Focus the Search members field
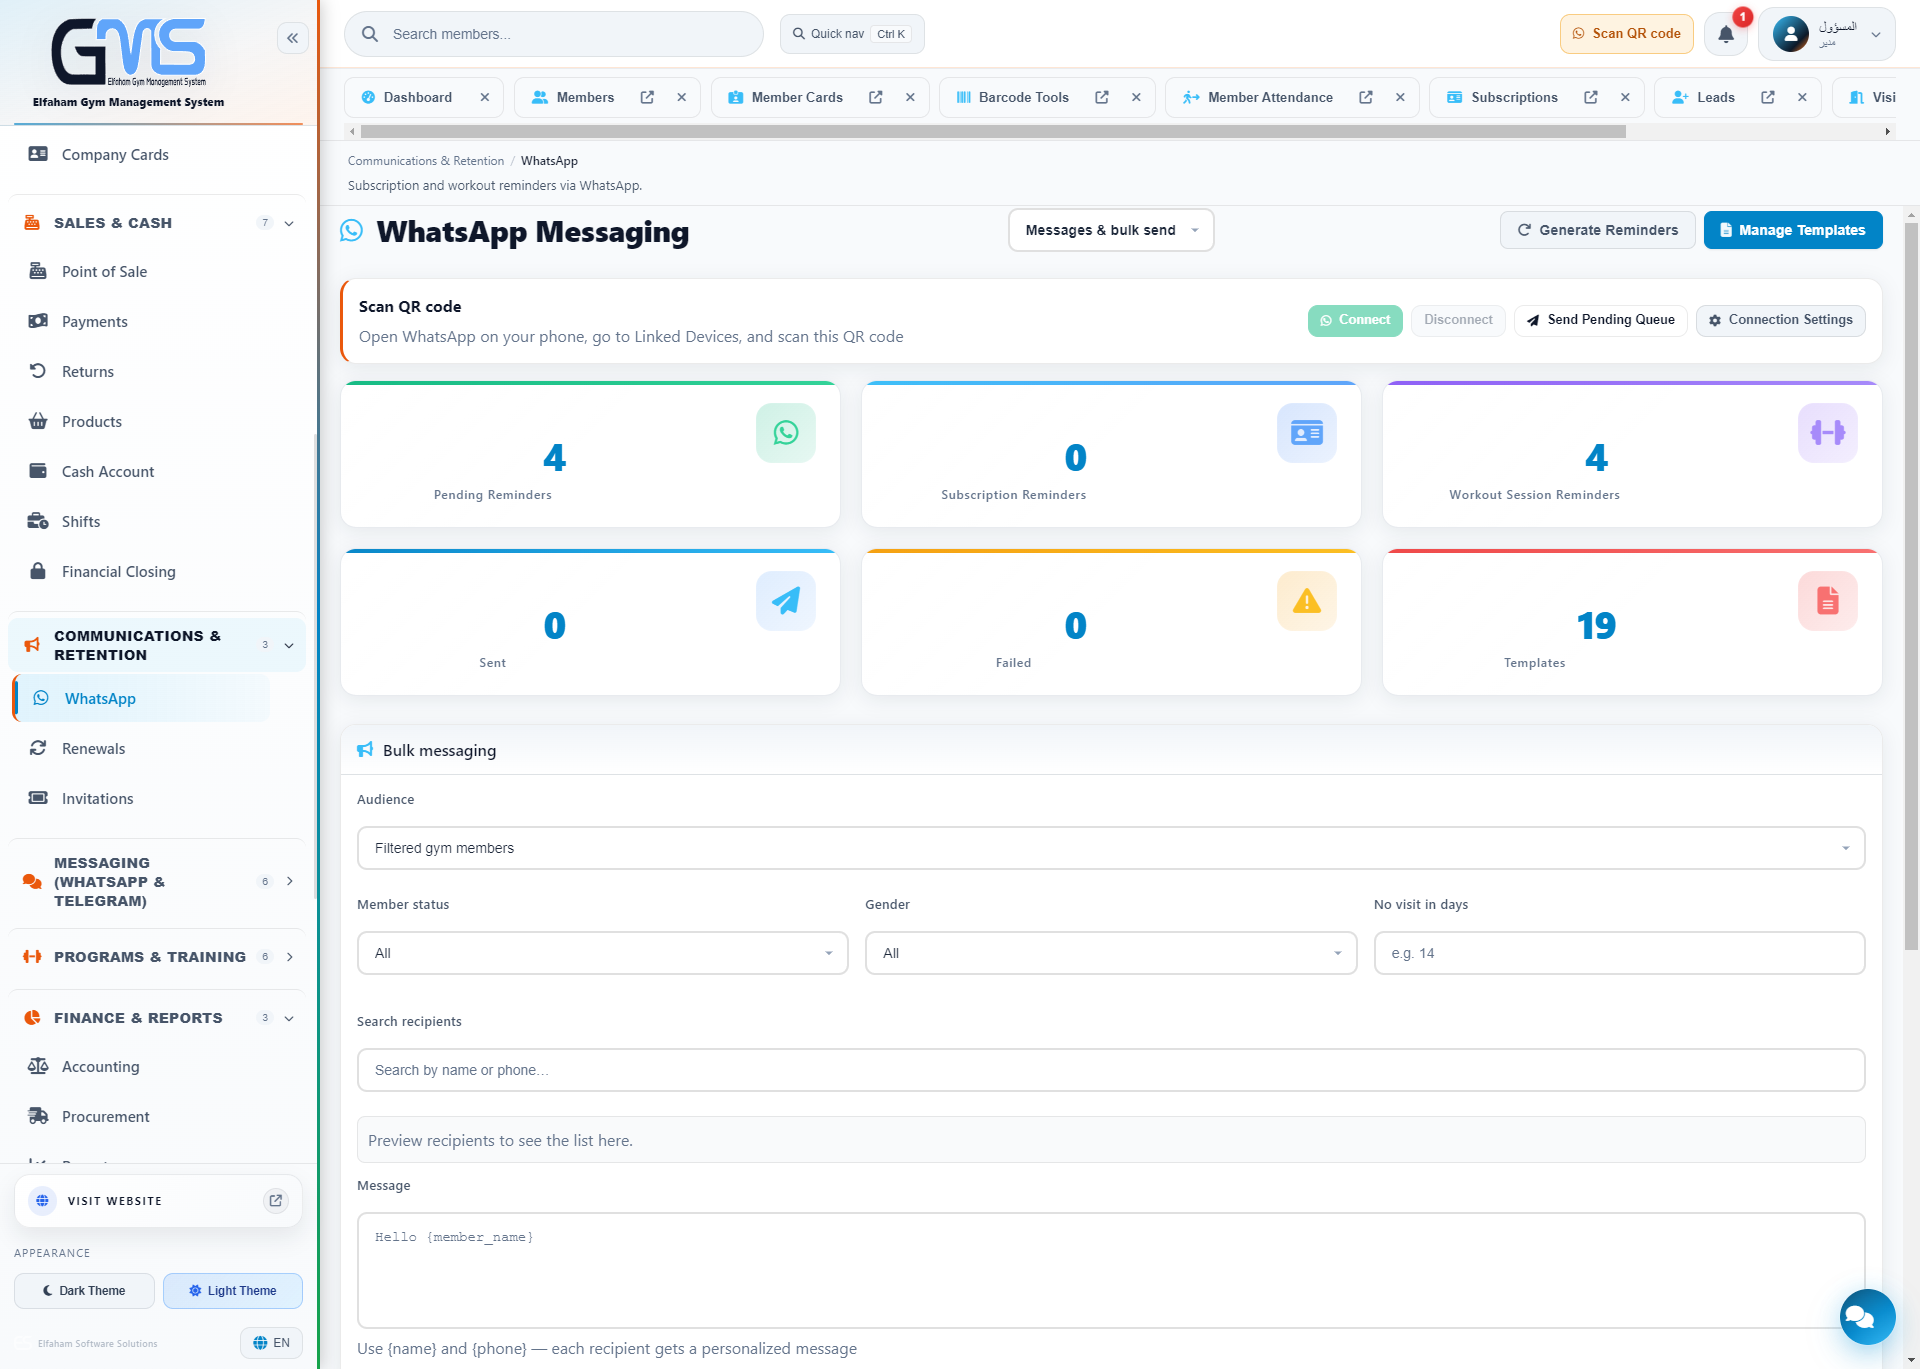 [x=554, y=34]
